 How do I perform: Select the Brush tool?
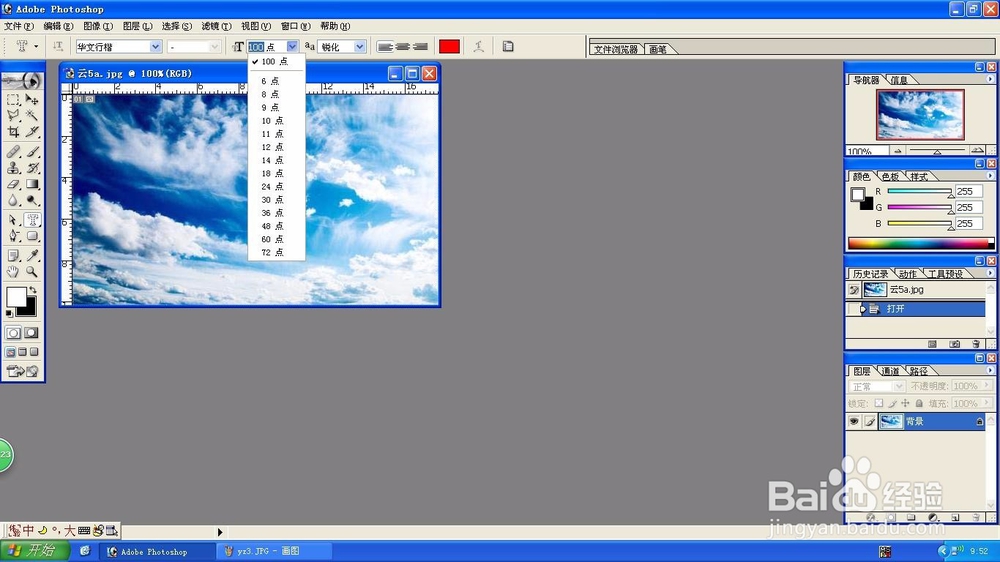click(32, 152)
